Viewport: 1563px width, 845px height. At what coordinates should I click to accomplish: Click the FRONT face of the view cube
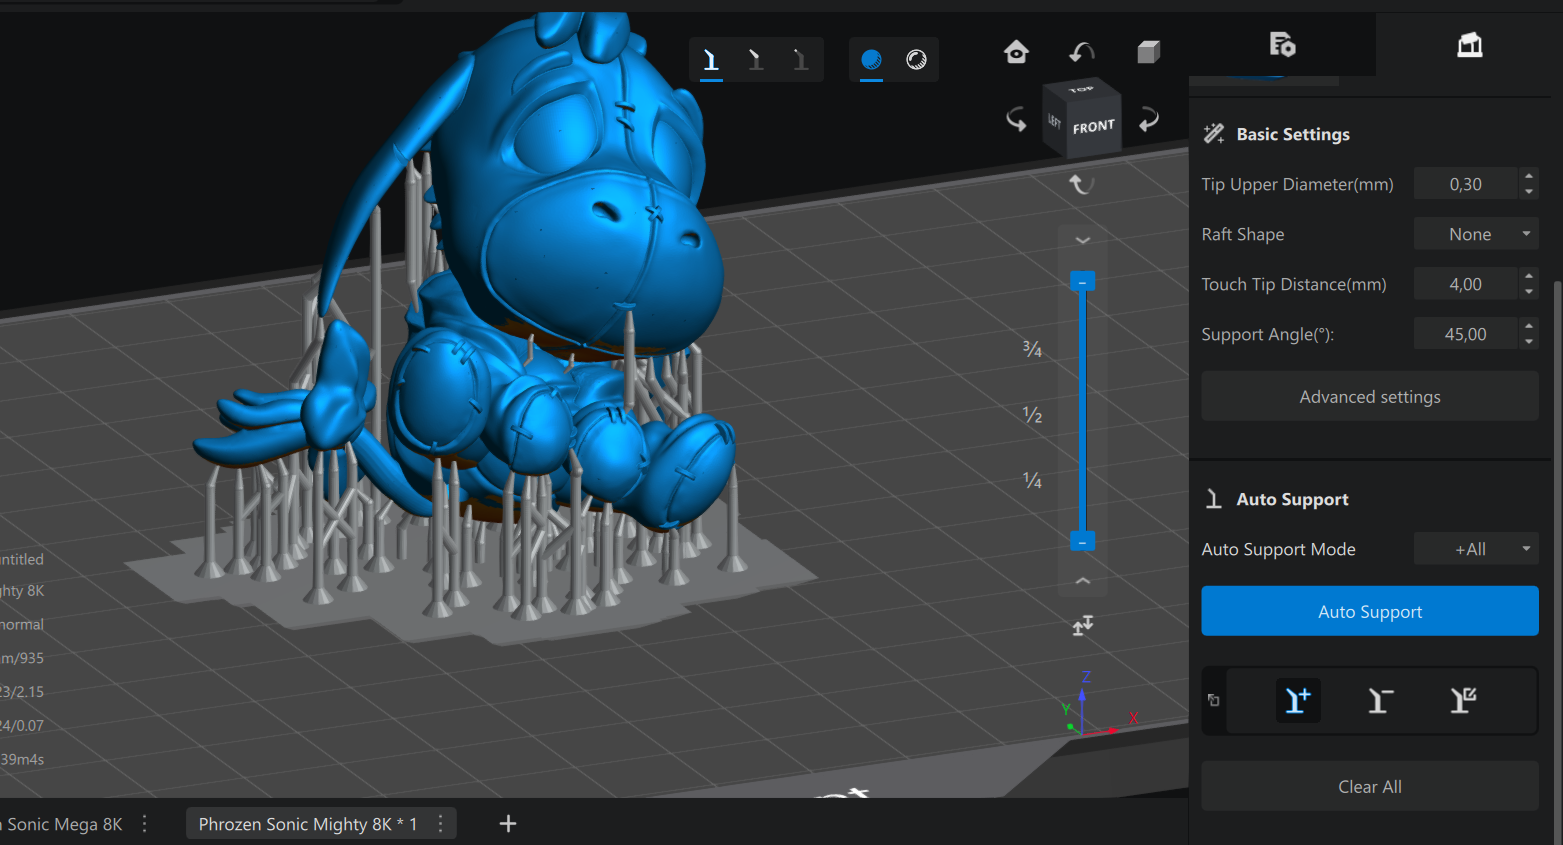click(1093, 128)
